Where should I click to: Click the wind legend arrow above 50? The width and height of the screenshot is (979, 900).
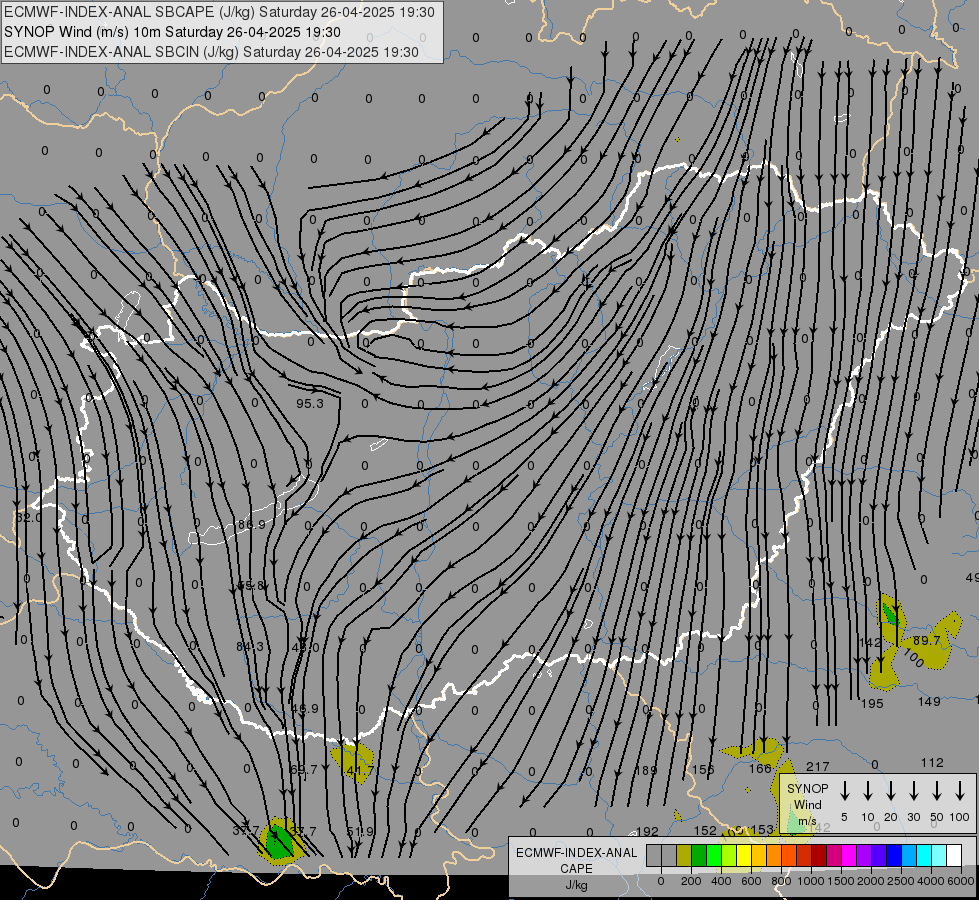(x=937, y=791)
